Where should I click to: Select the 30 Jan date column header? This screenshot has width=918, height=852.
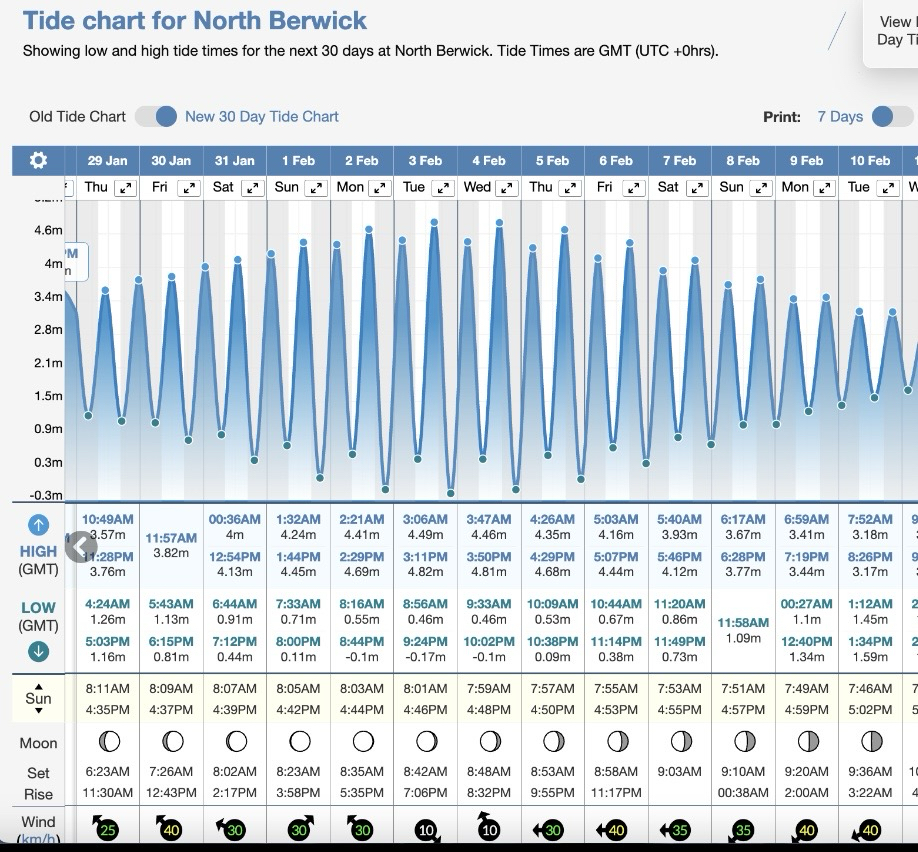click(171, 161)
